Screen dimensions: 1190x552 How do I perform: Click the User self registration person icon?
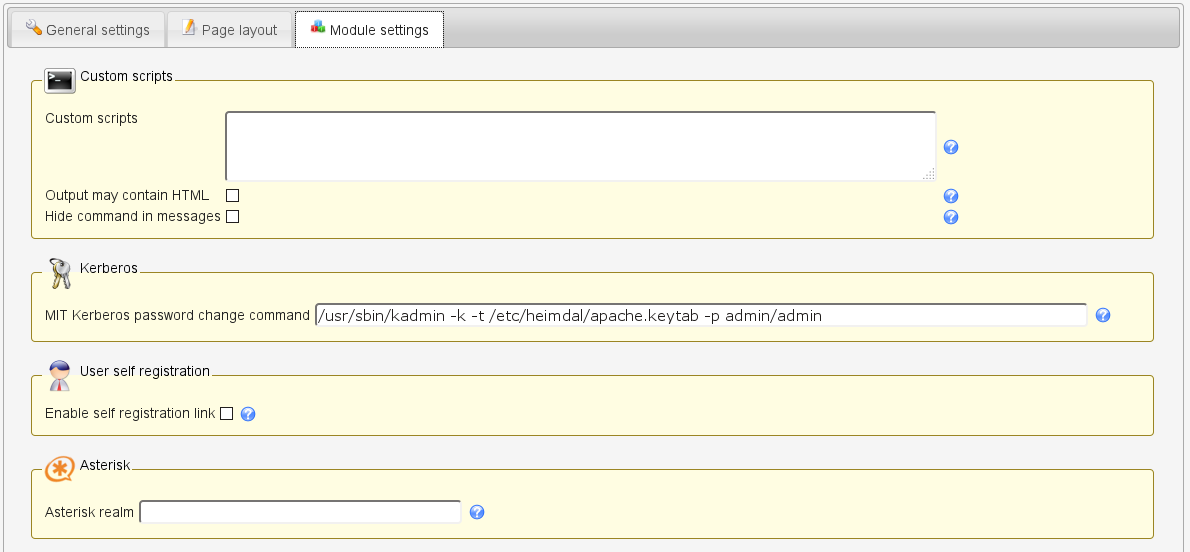coord(60,374)
